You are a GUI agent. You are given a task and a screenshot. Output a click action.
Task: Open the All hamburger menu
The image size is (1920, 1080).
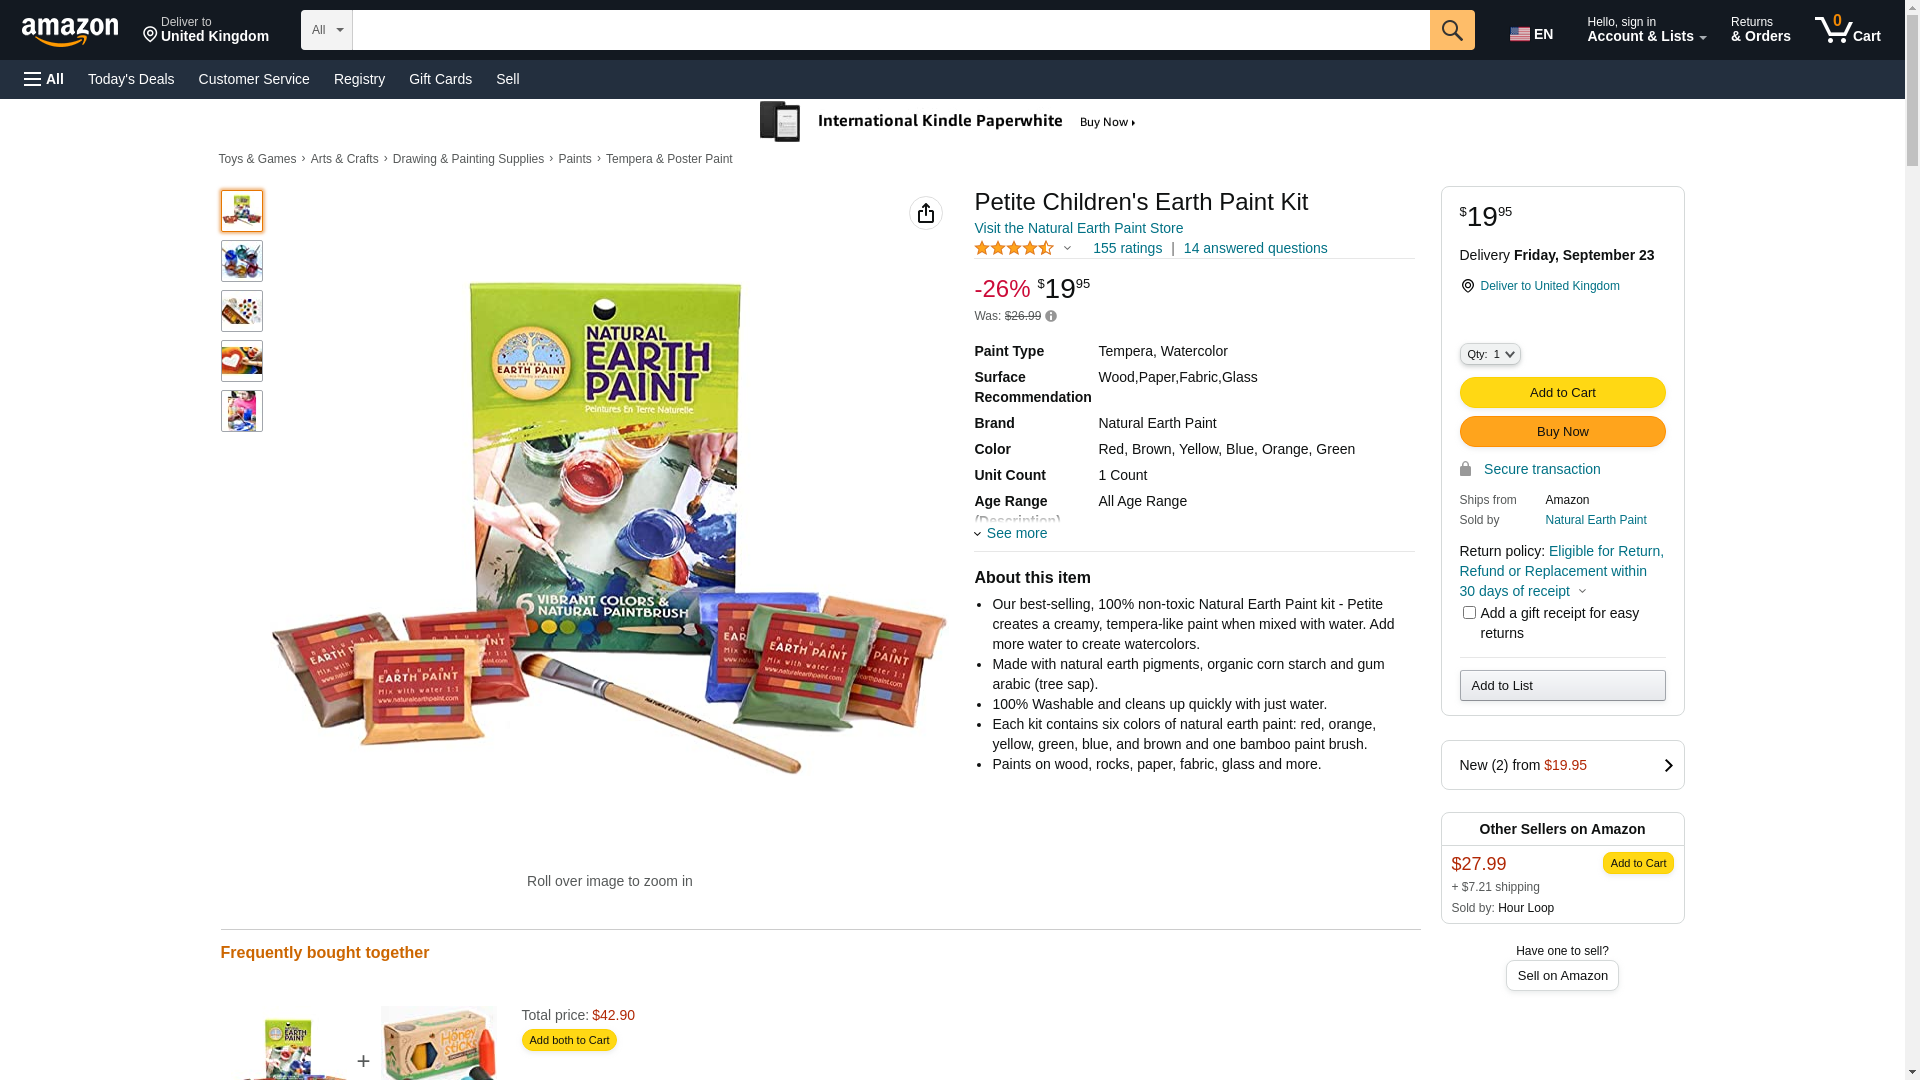[44, 79]
